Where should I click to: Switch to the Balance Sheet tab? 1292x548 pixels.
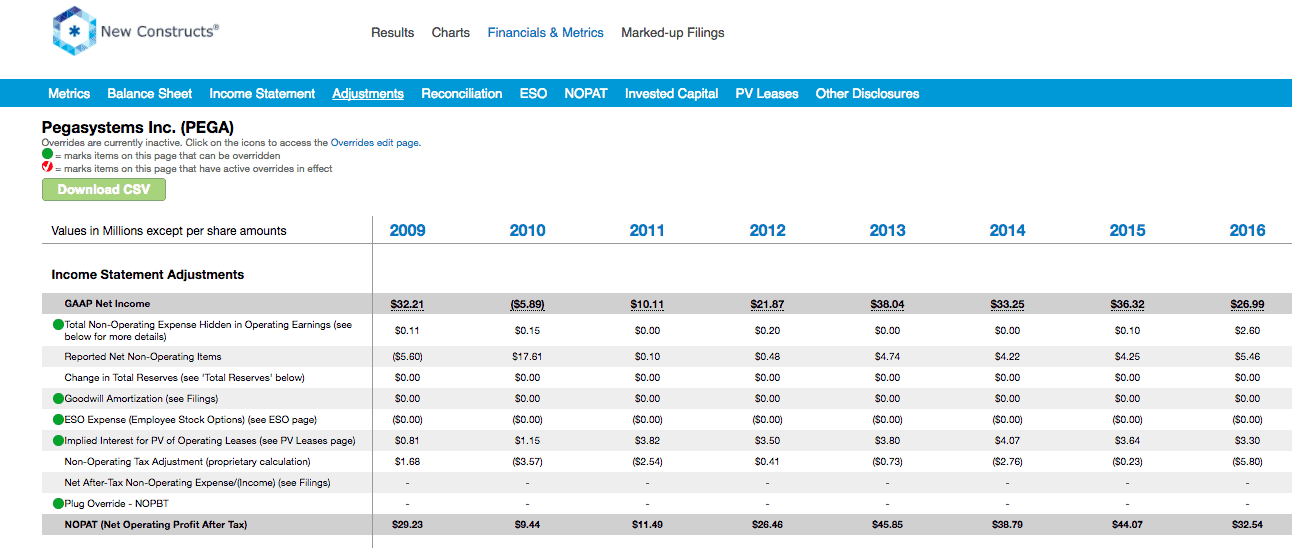[x=150, y=93]
